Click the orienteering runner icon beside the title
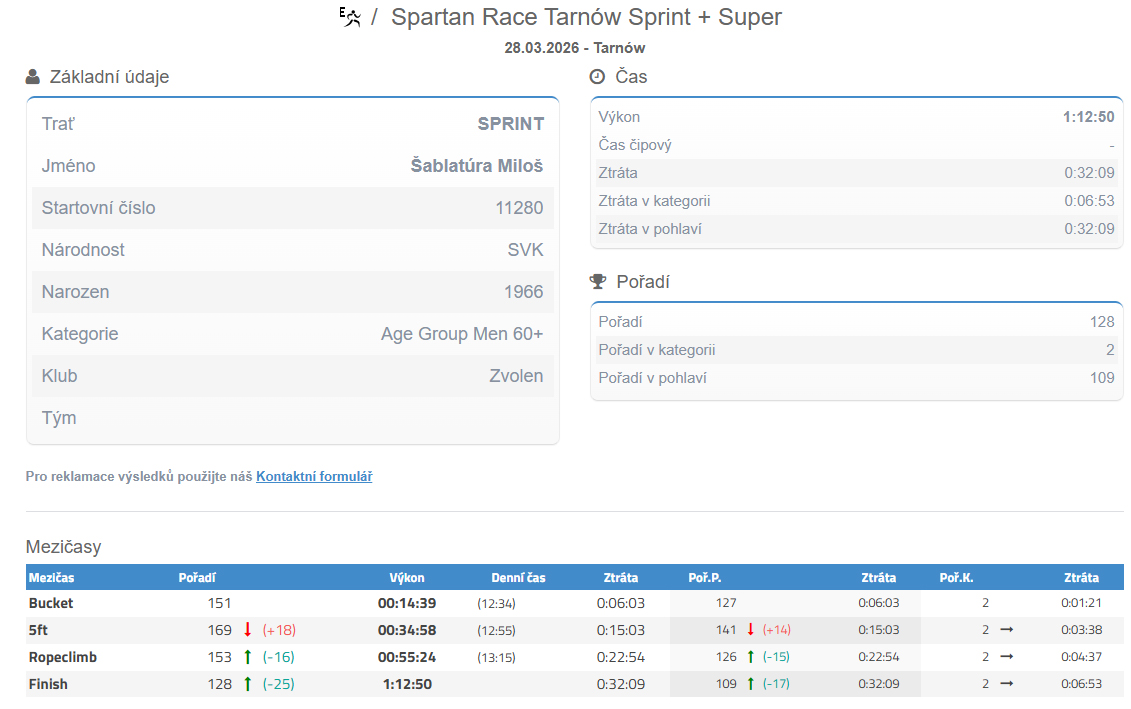1131x709 pixels. coord(350,17)
